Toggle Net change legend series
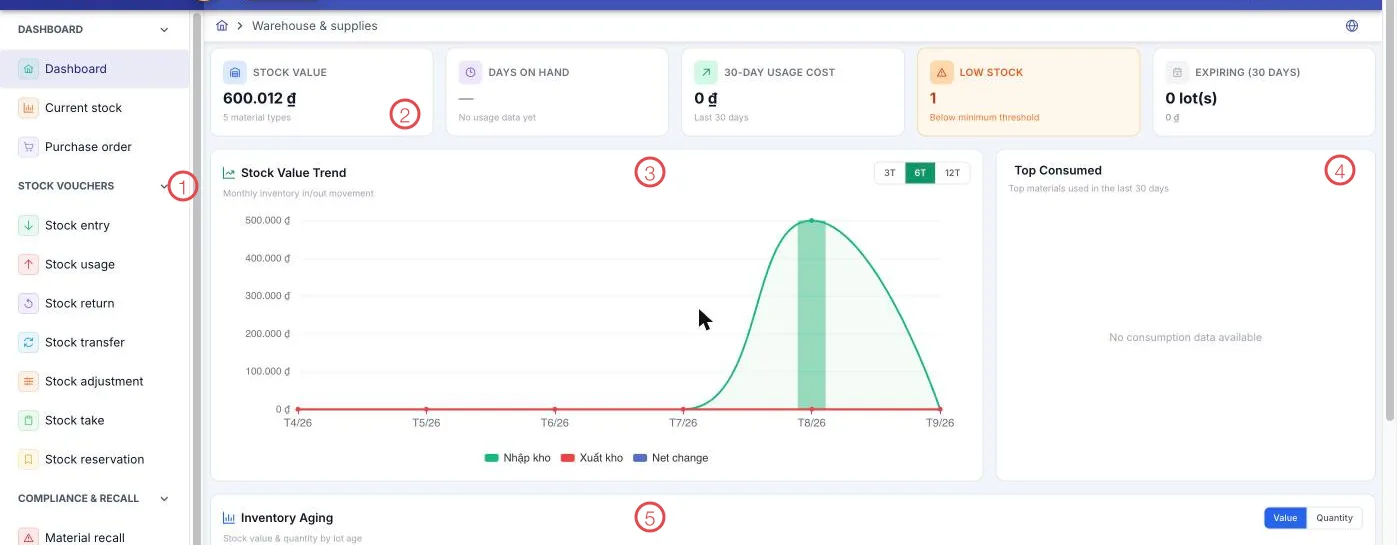Image resolution: width=1397 pixels, height=545 pixels. [670, 458]
